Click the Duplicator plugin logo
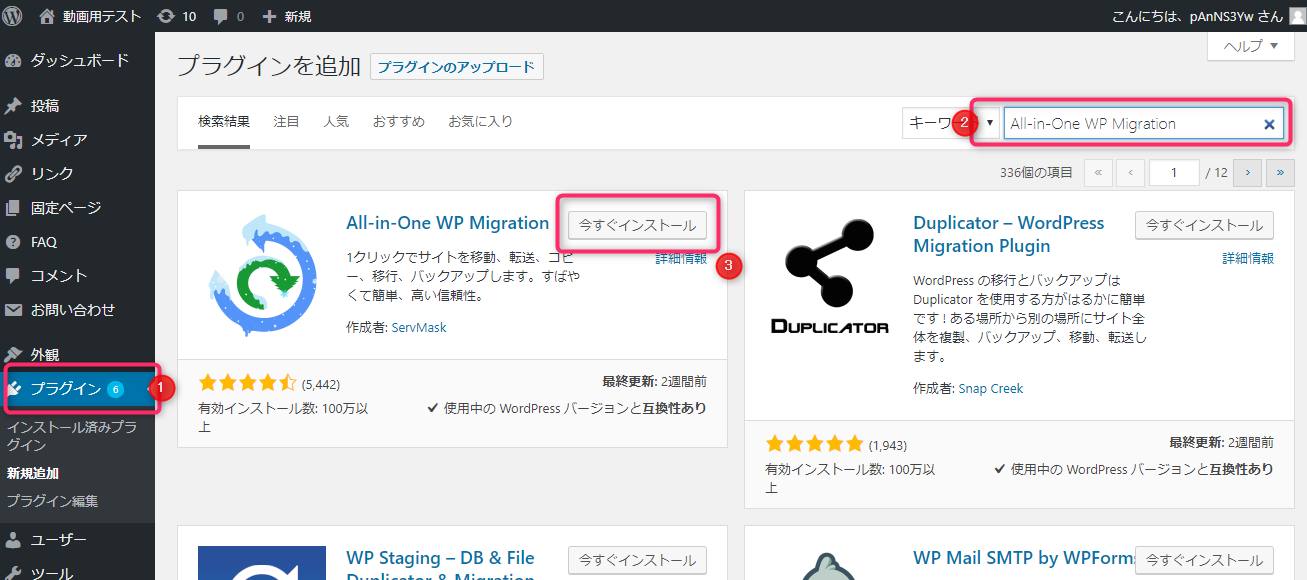This screenshot has height=580, width=1307. 829,275
